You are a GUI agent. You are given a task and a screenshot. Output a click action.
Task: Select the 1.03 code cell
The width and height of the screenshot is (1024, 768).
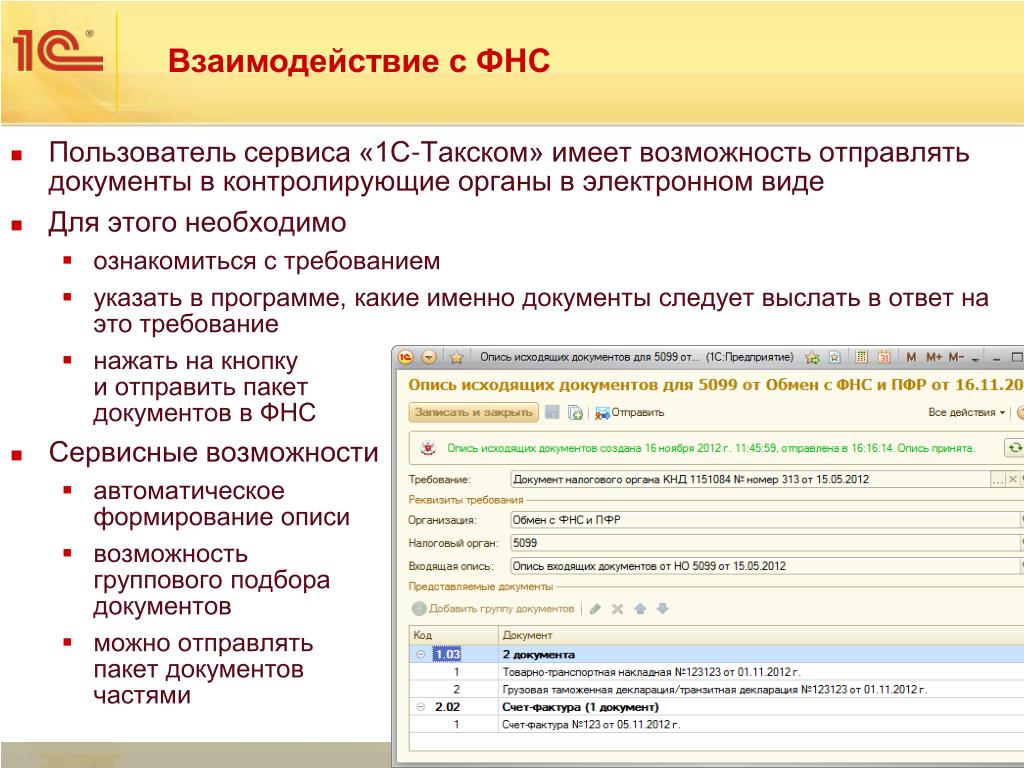coord(447,654)
